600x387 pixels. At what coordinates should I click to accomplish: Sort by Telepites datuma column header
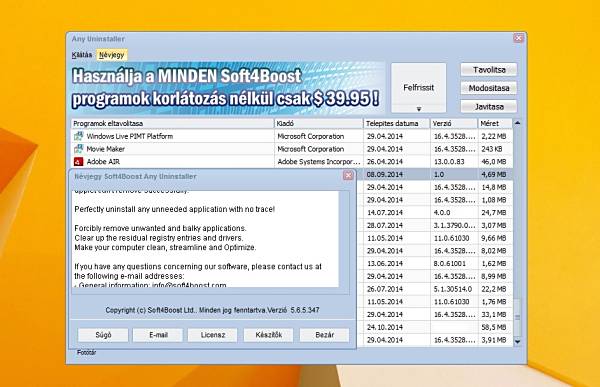tap(397, 123)
